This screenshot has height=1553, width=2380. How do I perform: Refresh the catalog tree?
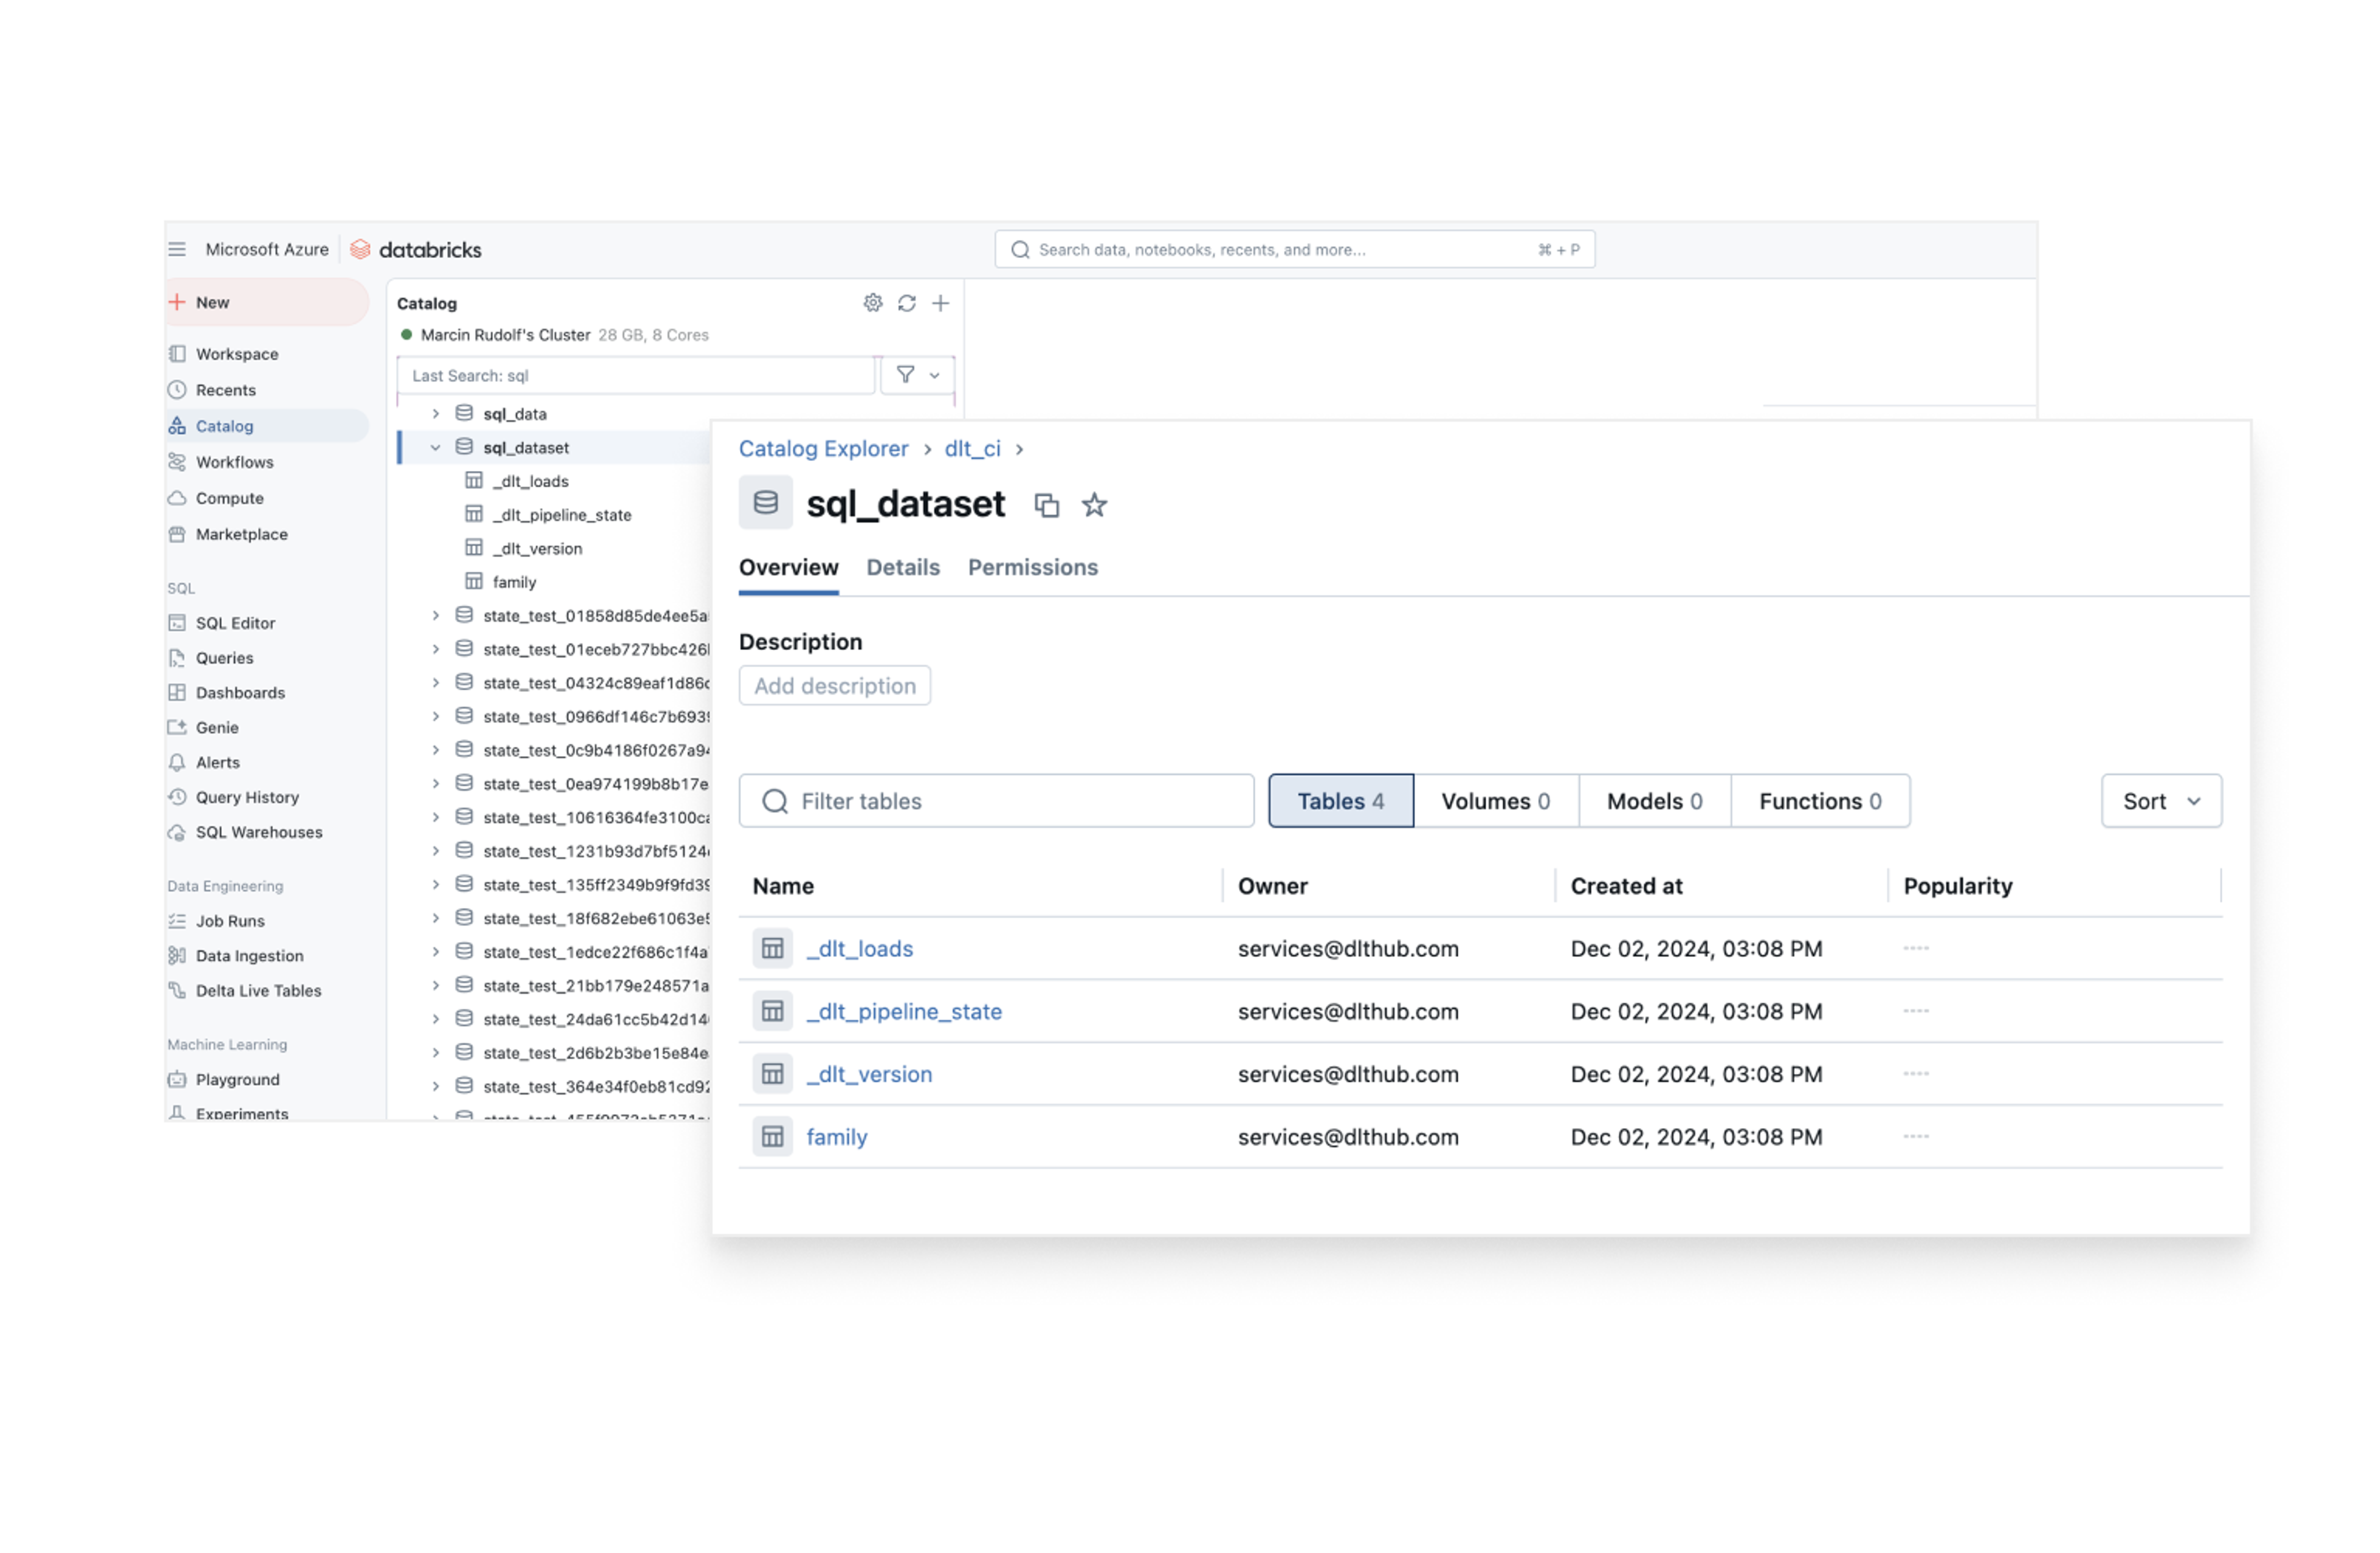click(x=907, y=303)
